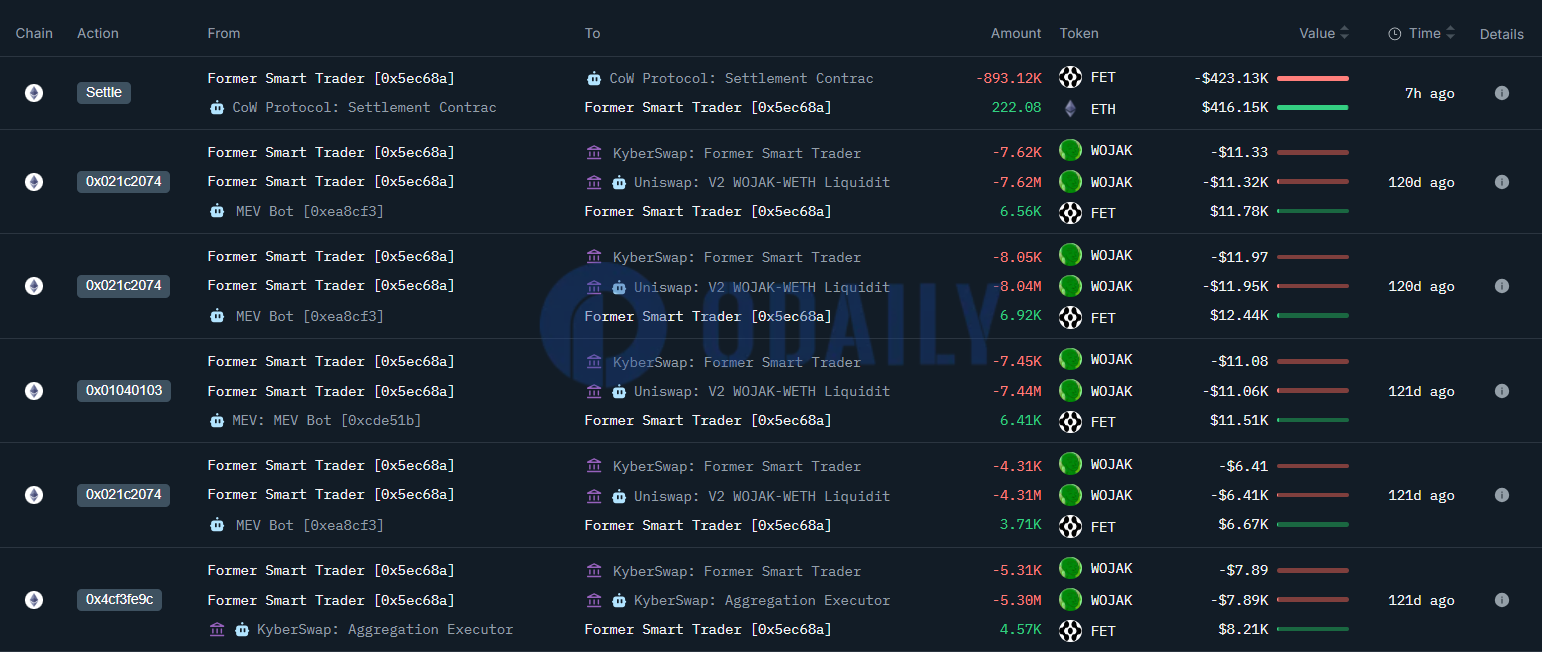Open the 0x021c2074 badge in the -4.31K row
This screenshot has width=1542, height=652.
pyautogui.click(x=124, y=495)
